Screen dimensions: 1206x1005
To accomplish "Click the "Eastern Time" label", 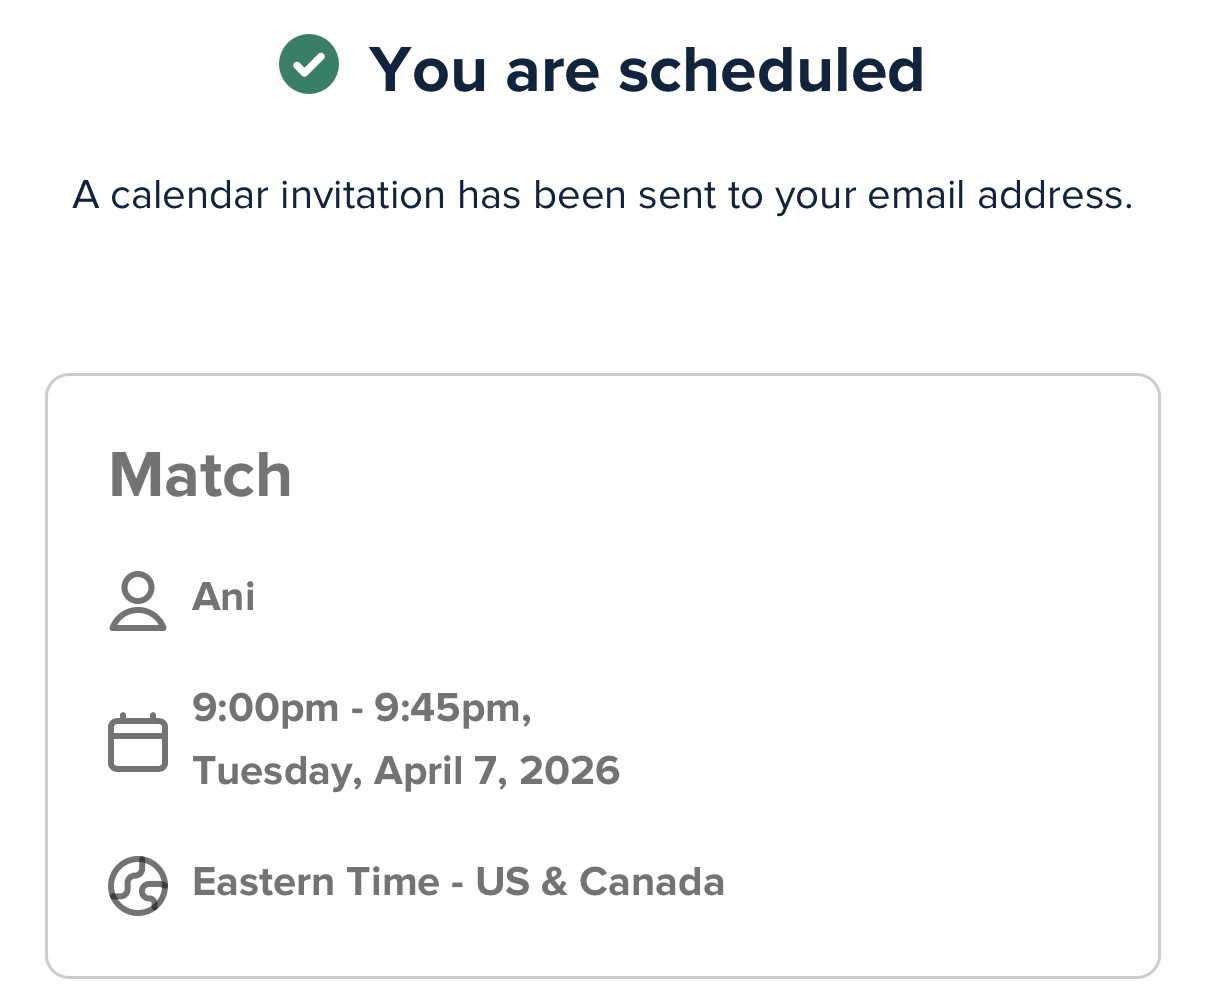I will pyautogui.click(x=316, y=882).
